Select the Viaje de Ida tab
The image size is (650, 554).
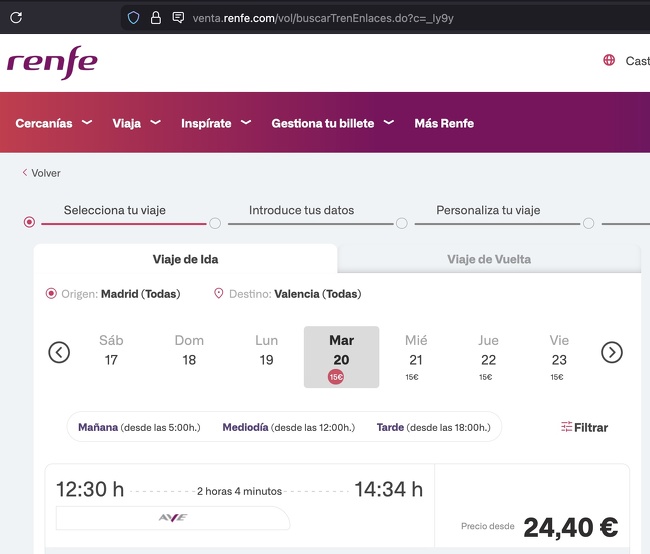185,259
